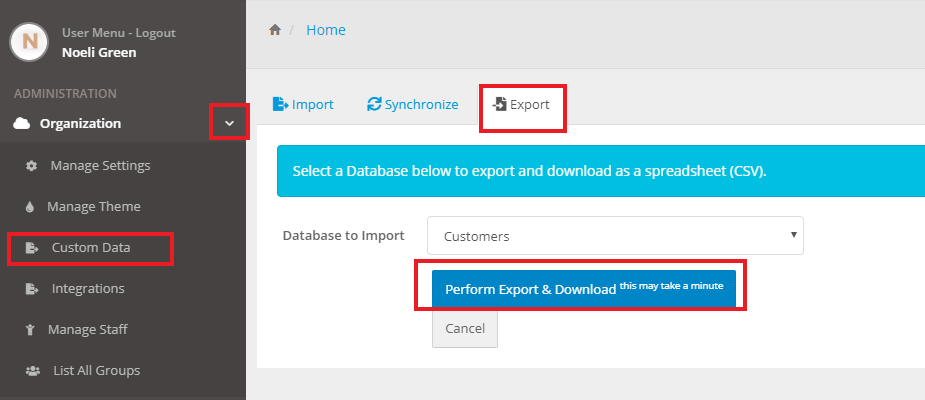Click the Organization cloud icon

point(21,123)
